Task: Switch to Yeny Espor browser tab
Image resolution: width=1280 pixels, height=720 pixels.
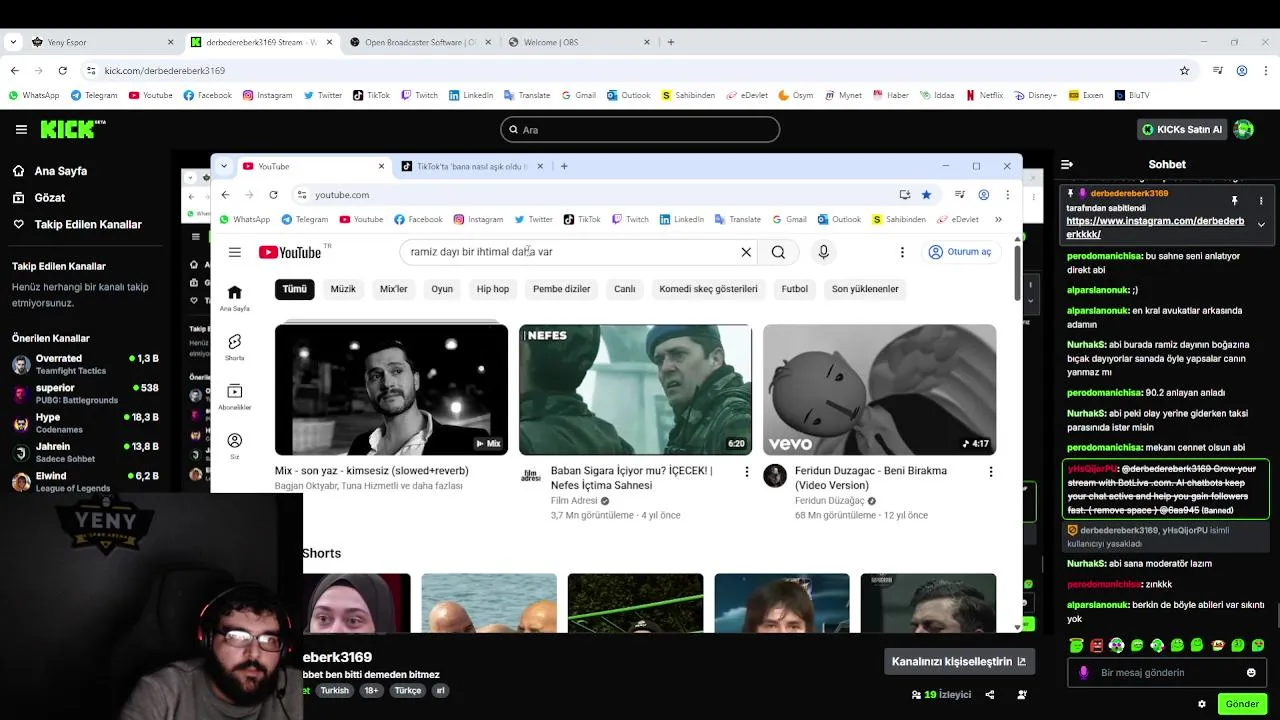Action: tap(100, 42)
